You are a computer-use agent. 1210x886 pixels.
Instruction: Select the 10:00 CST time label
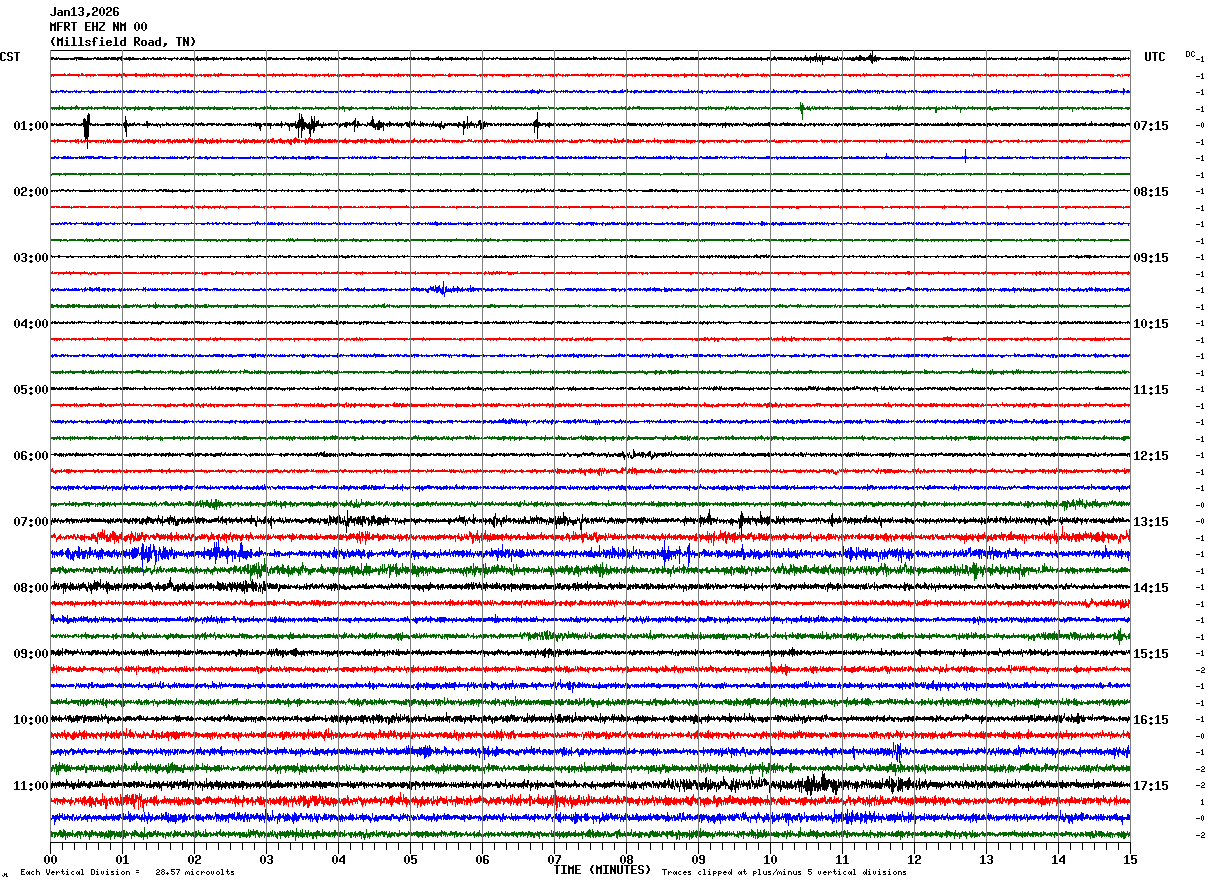pyautogui.click(x=31, y=720)
